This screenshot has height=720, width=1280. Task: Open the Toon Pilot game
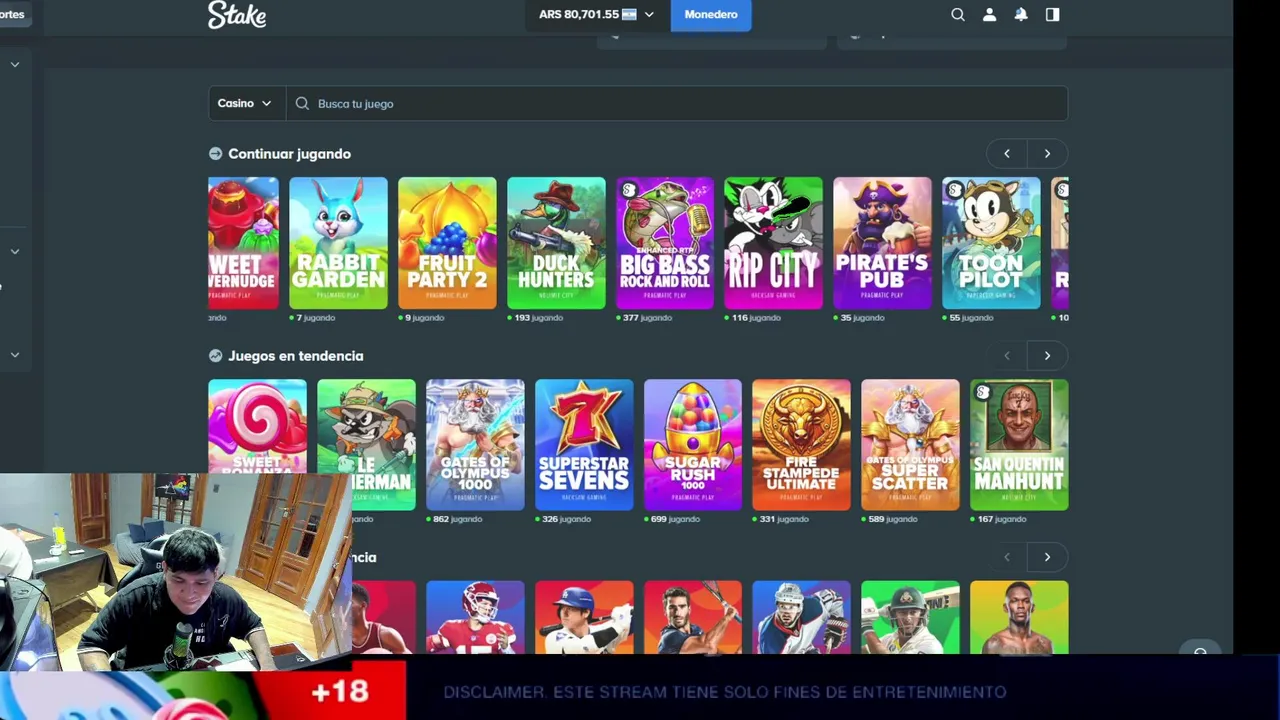click(x=991, y=243)
